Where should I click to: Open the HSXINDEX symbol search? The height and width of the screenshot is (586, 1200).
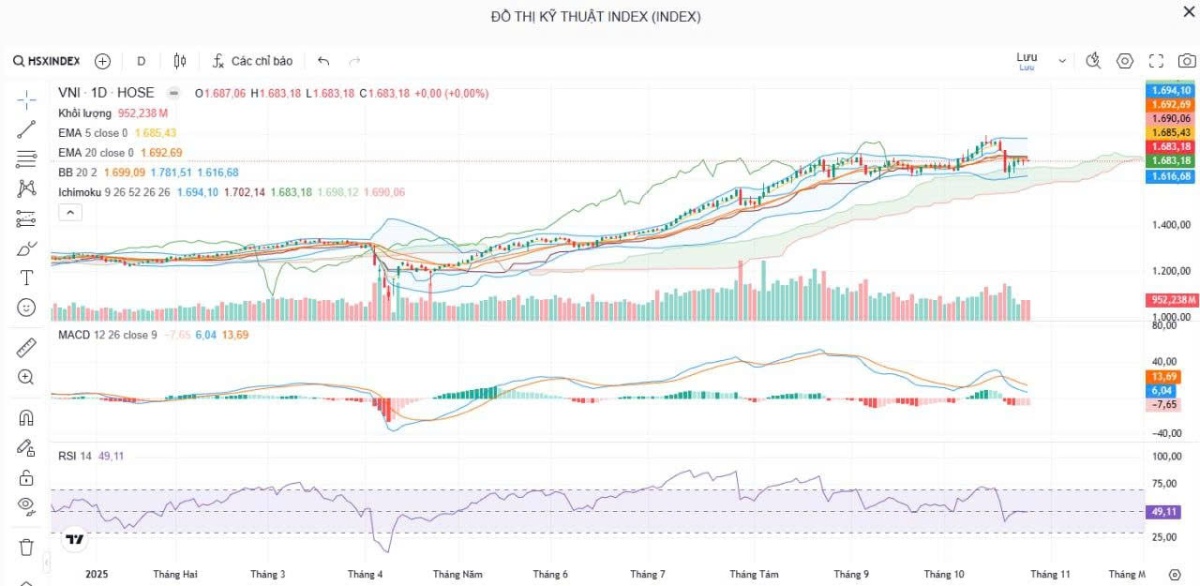pyautogui.click(x=45, y=61)
